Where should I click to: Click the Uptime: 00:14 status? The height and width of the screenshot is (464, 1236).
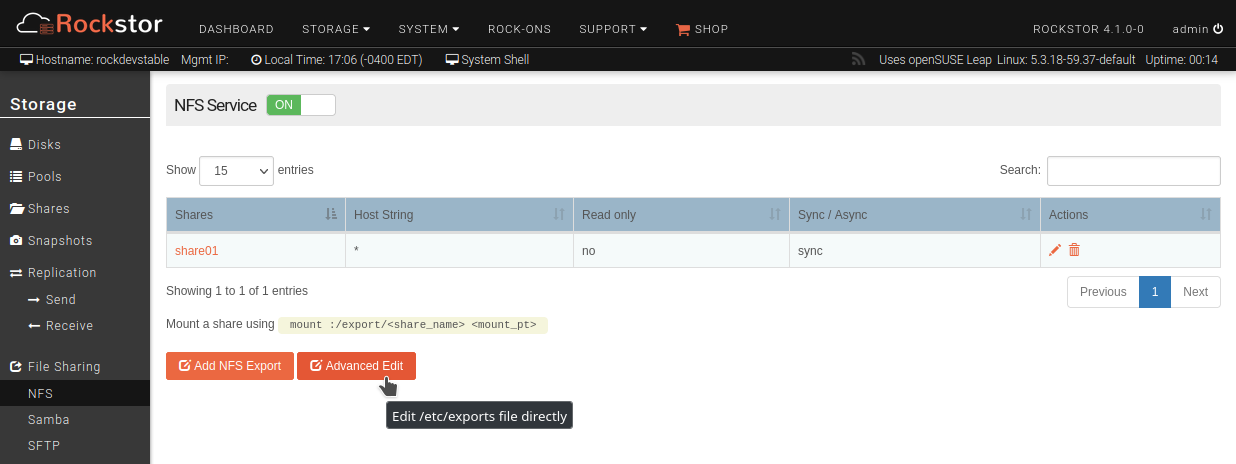click(x=1181, y=60)
